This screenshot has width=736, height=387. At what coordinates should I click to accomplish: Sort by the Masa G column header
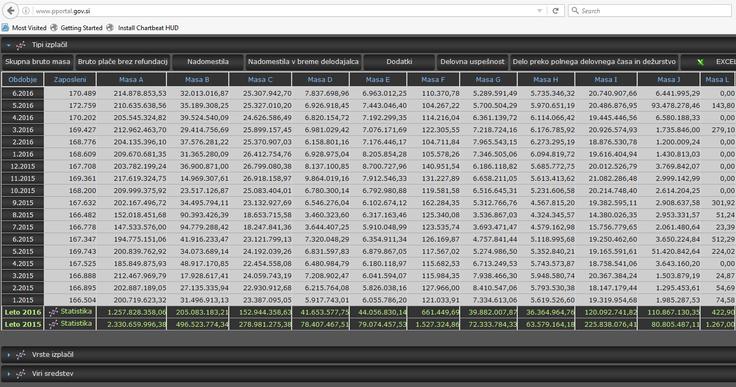489,80
